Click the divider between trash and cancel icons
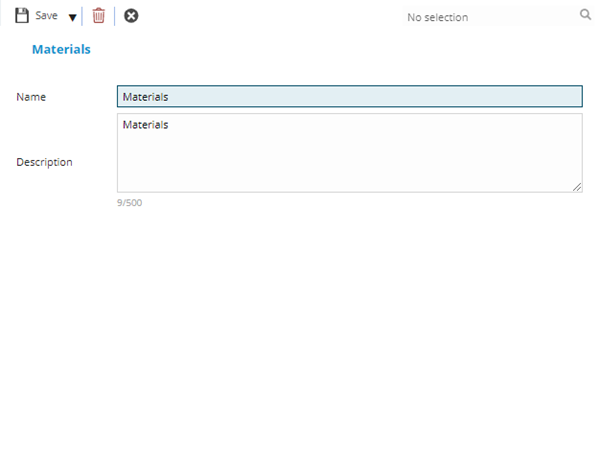600x461 pixels. [x=114, y=16]
